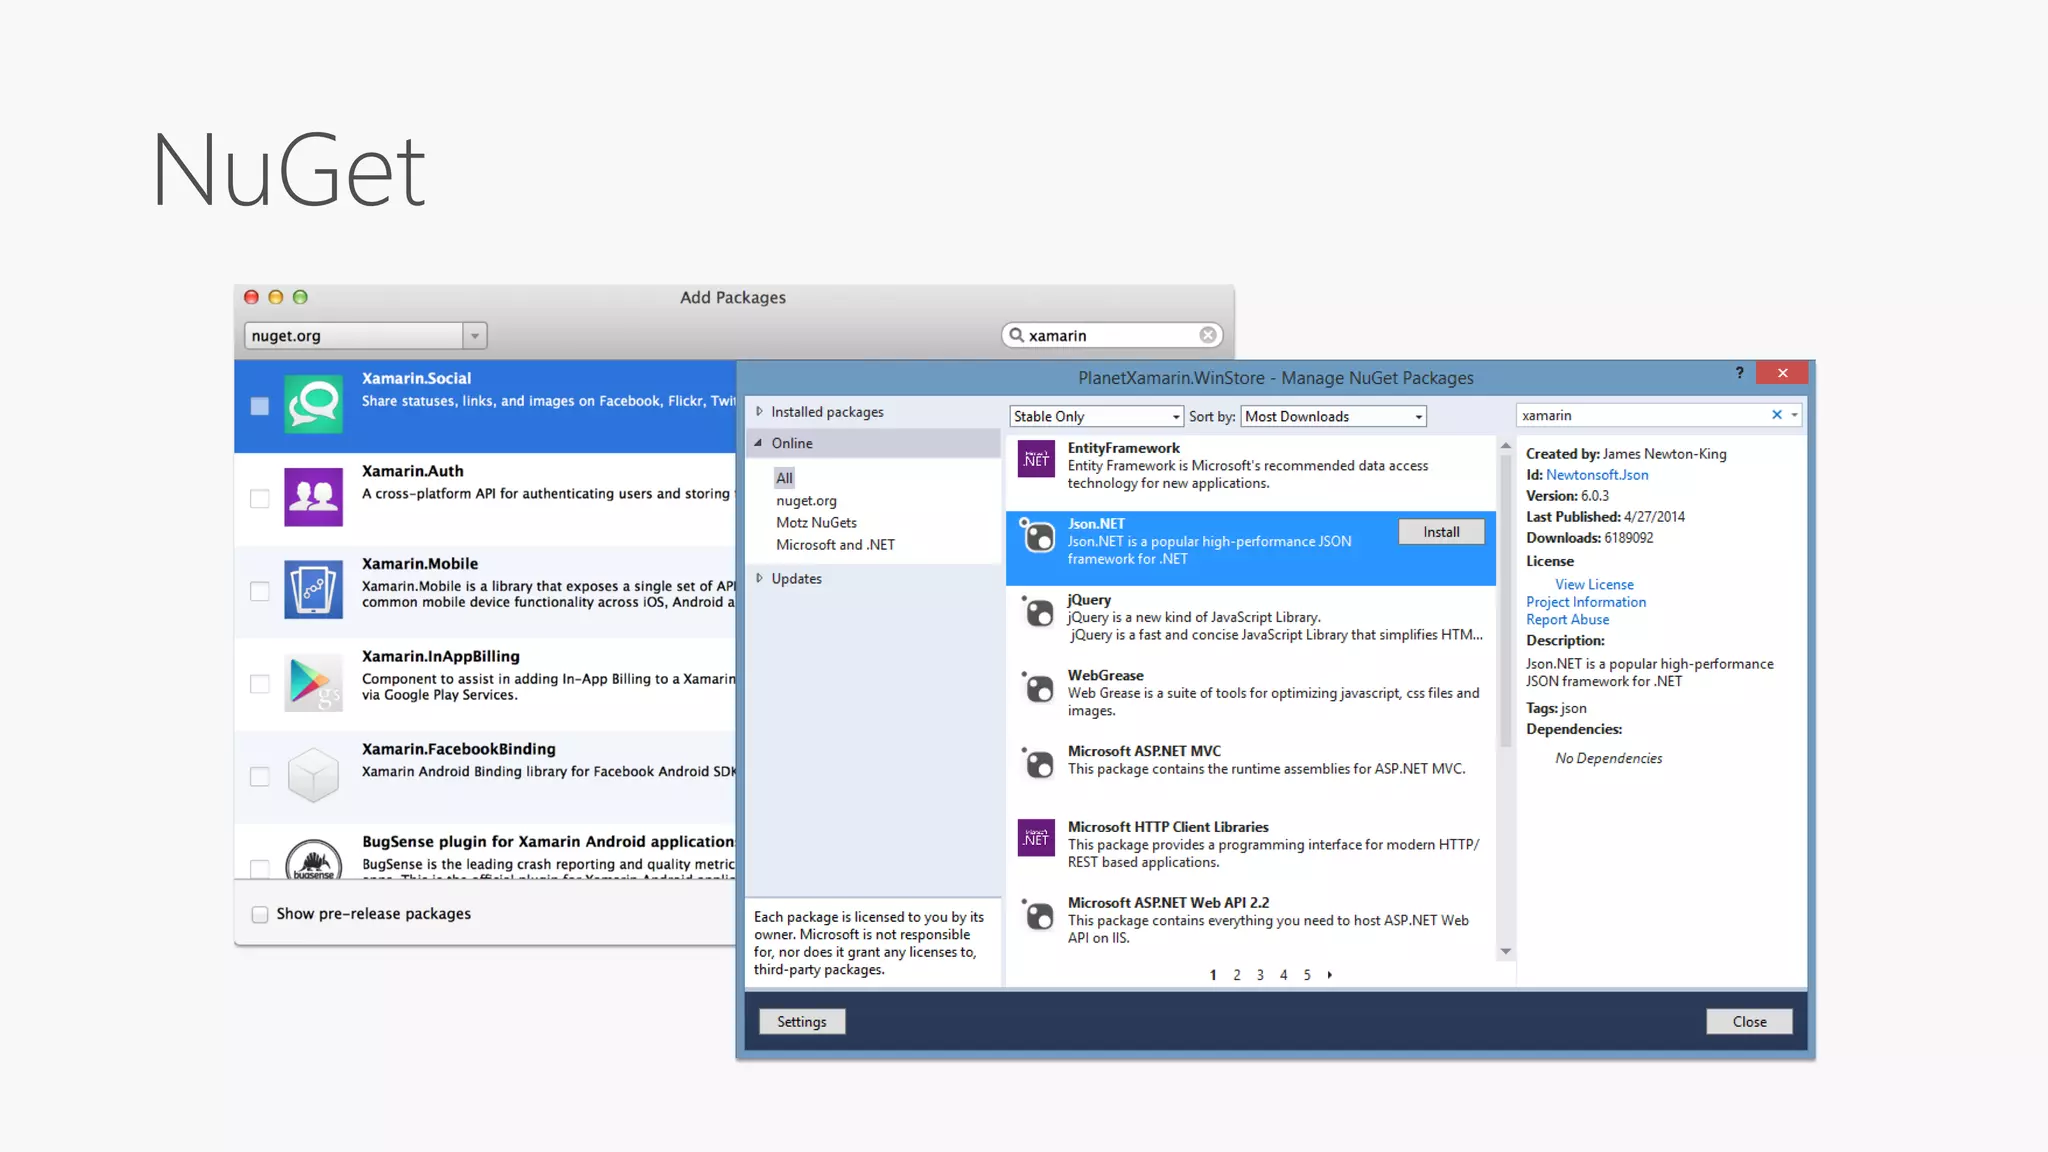This screenshot has height=1152, width=2048.
Task: Tick the Xamarin.Mobile package checkbox
Action: 260,591
